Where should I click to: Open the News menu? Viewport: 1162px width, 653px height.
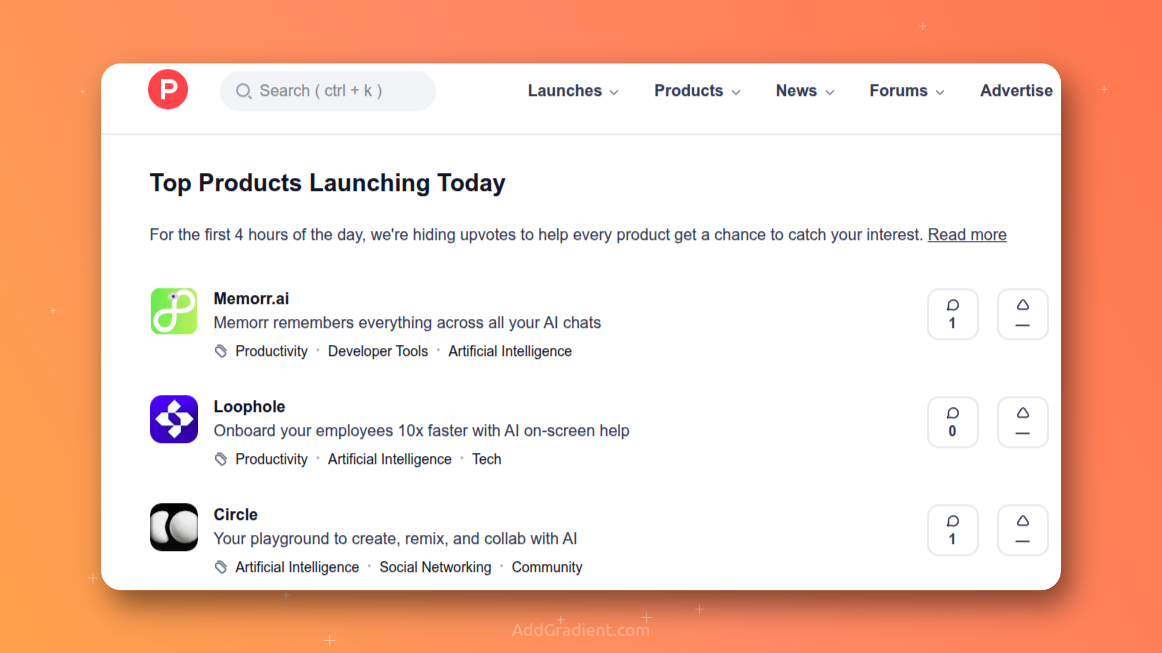point(804,91)
